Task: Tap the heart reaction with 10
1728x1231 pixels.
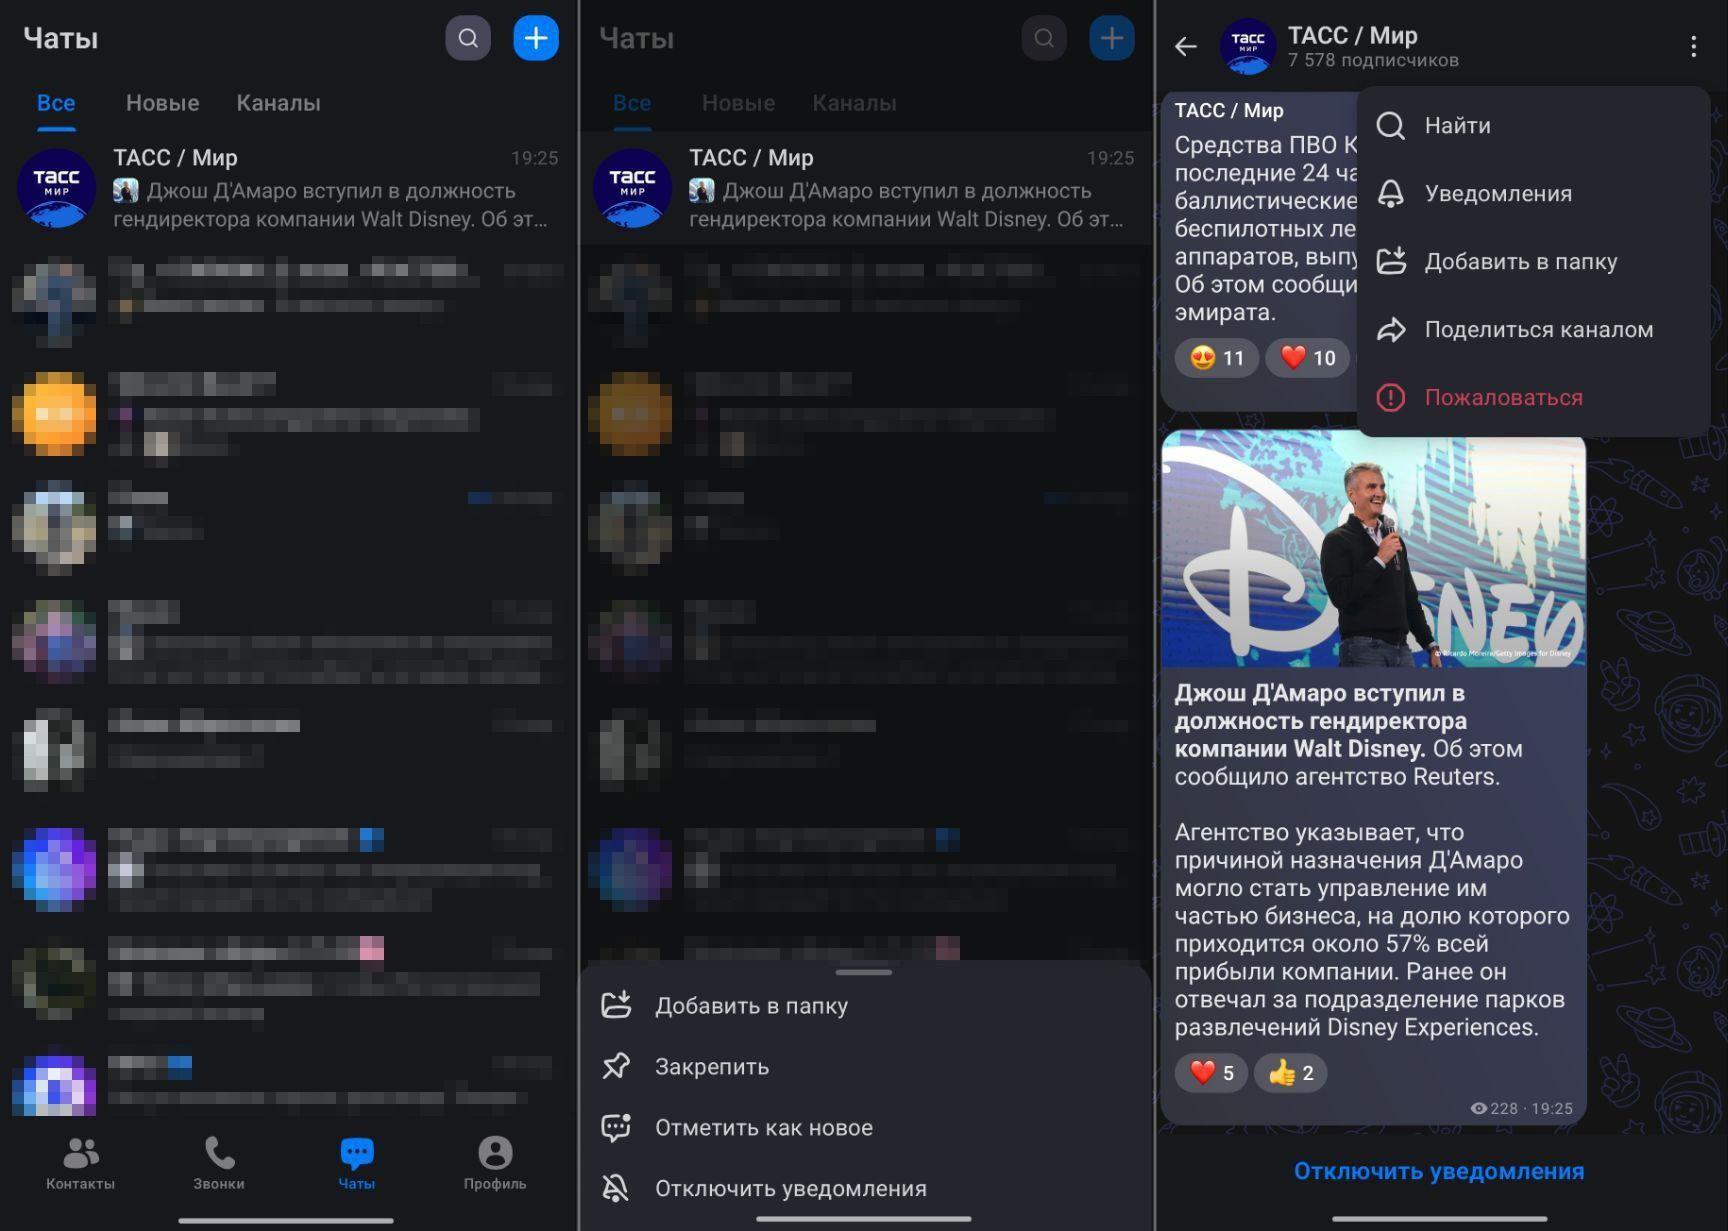Action: tap(1308, 358)
